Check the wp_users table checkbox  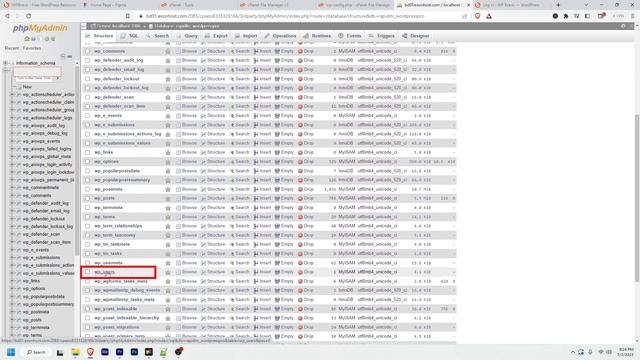pyautogui.click(x=87, y=272)
